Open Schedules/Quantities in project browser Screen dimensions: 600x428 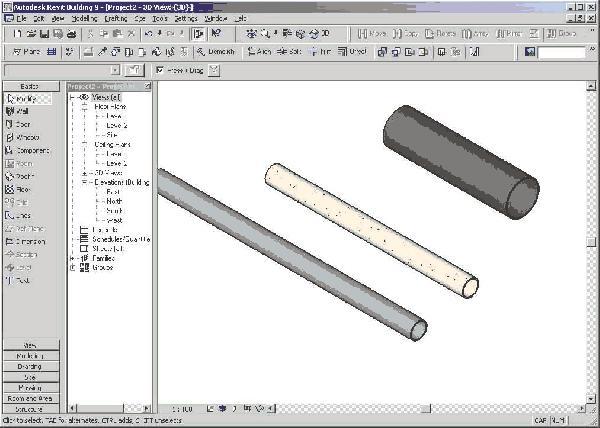point(121,239)
